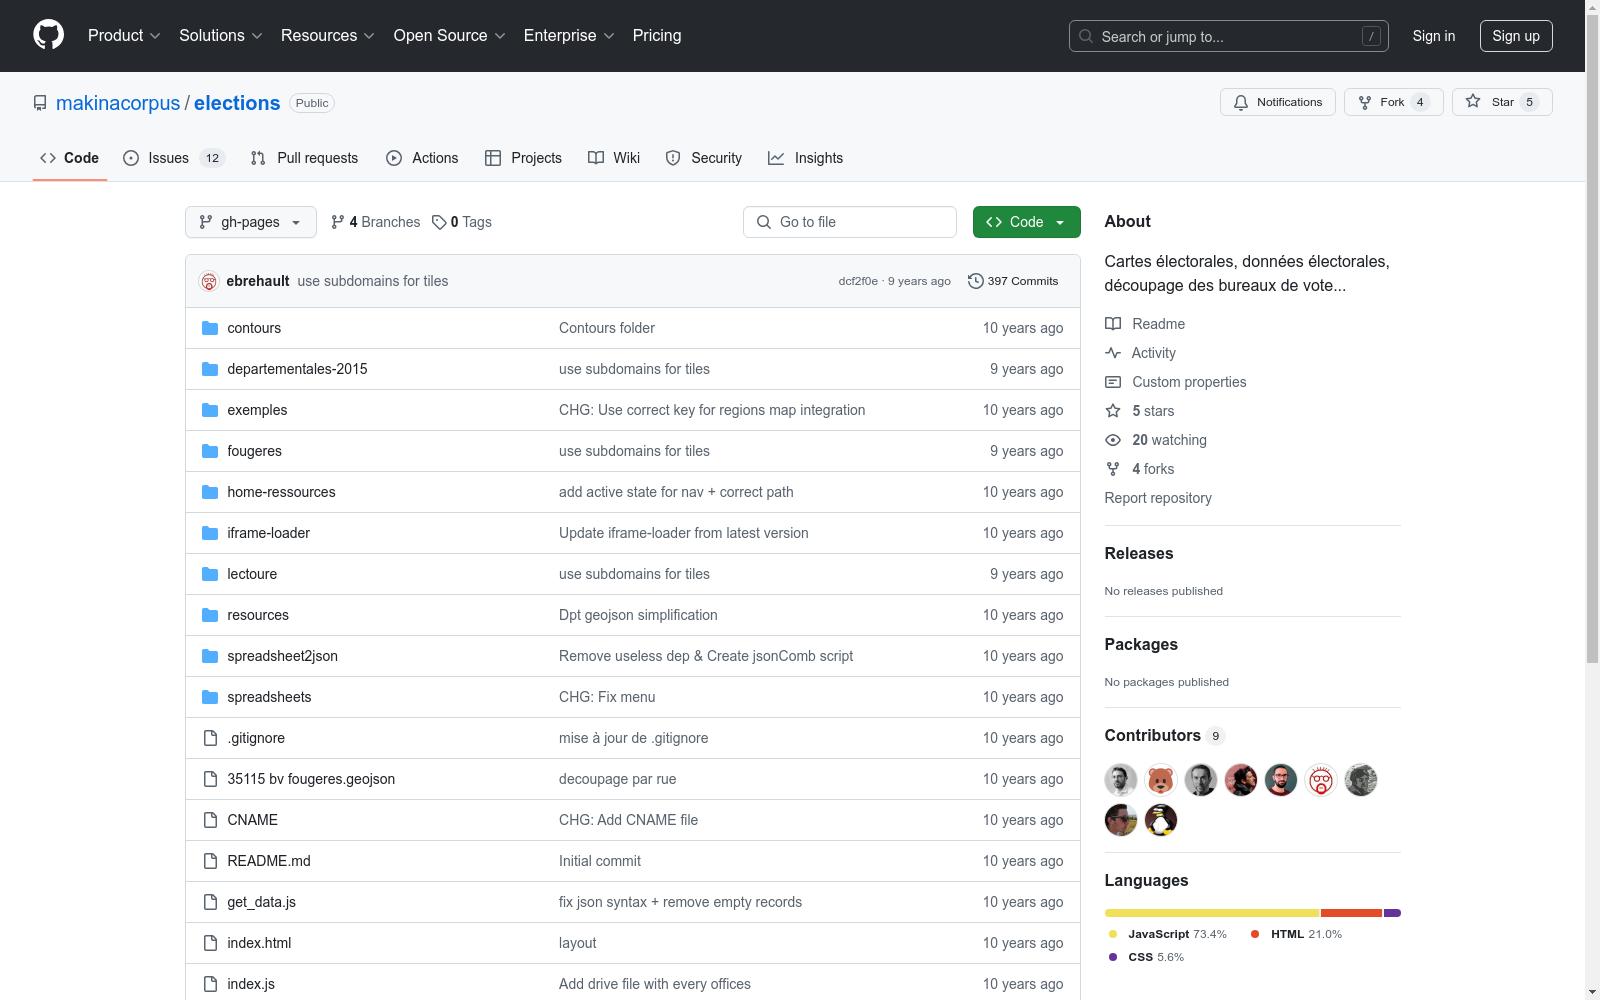1600x1000 pixels.
Task: Click the Activity pulse icon
Action: (1113, 353)
